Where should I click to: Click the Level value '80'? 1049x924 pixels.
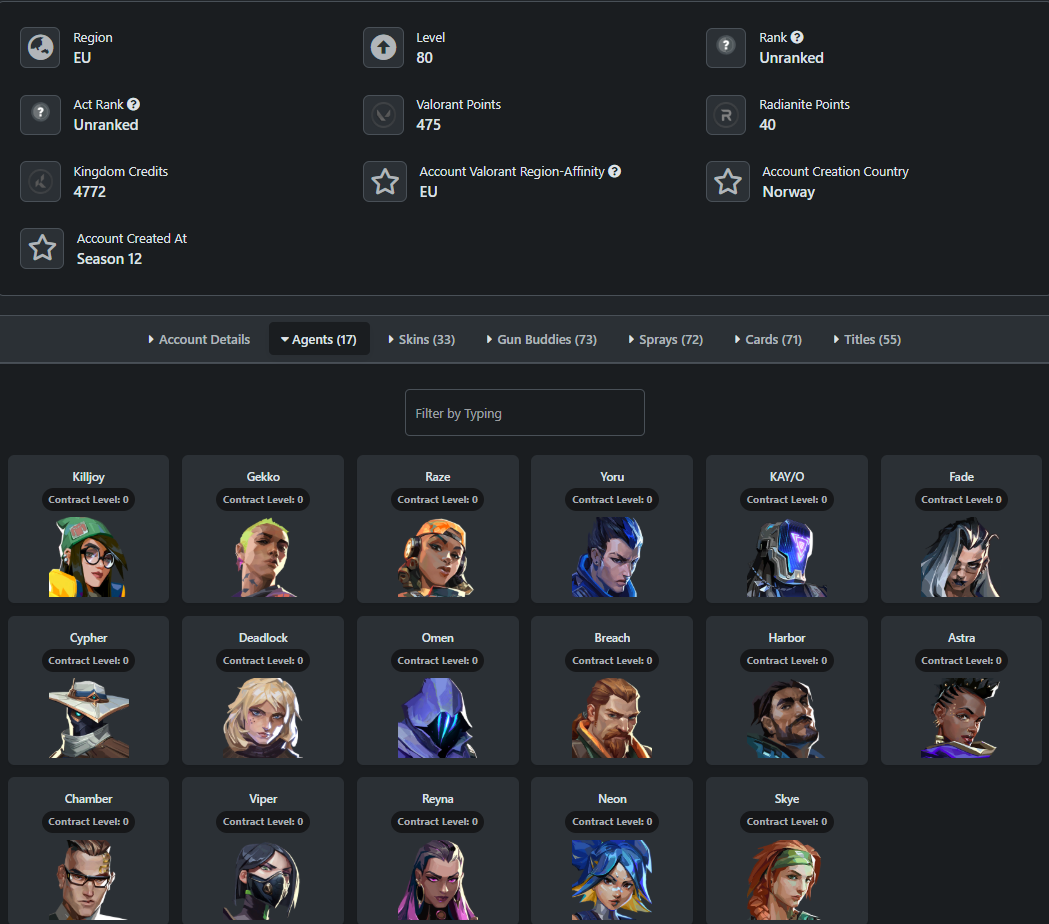pos(424,58)
